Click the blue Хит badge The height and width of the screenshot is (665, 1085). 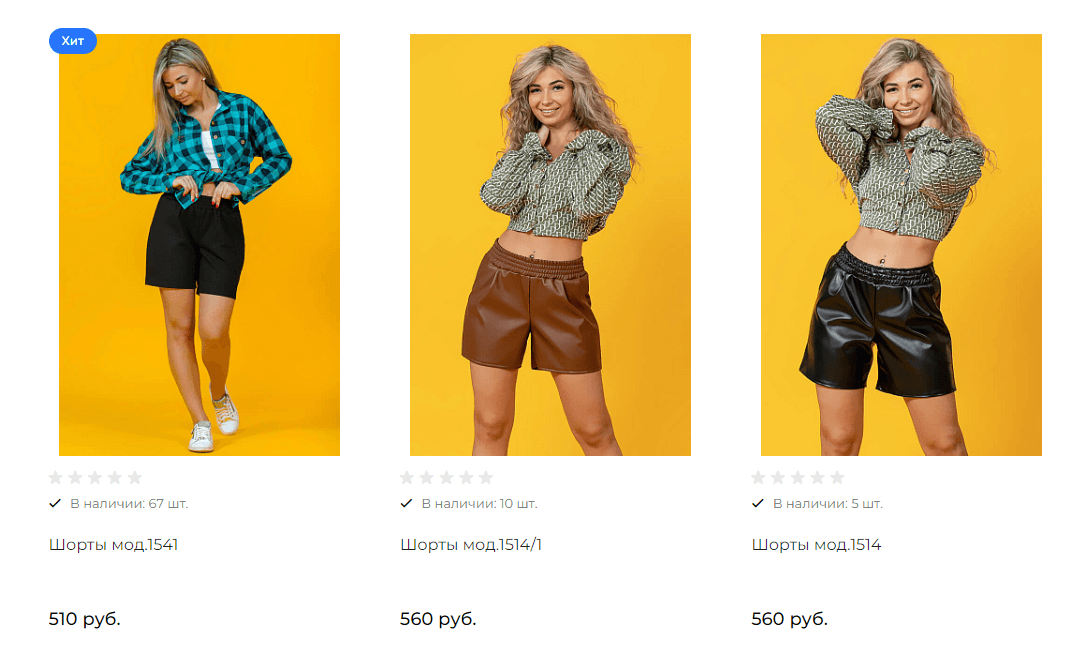tap(73, 42)
